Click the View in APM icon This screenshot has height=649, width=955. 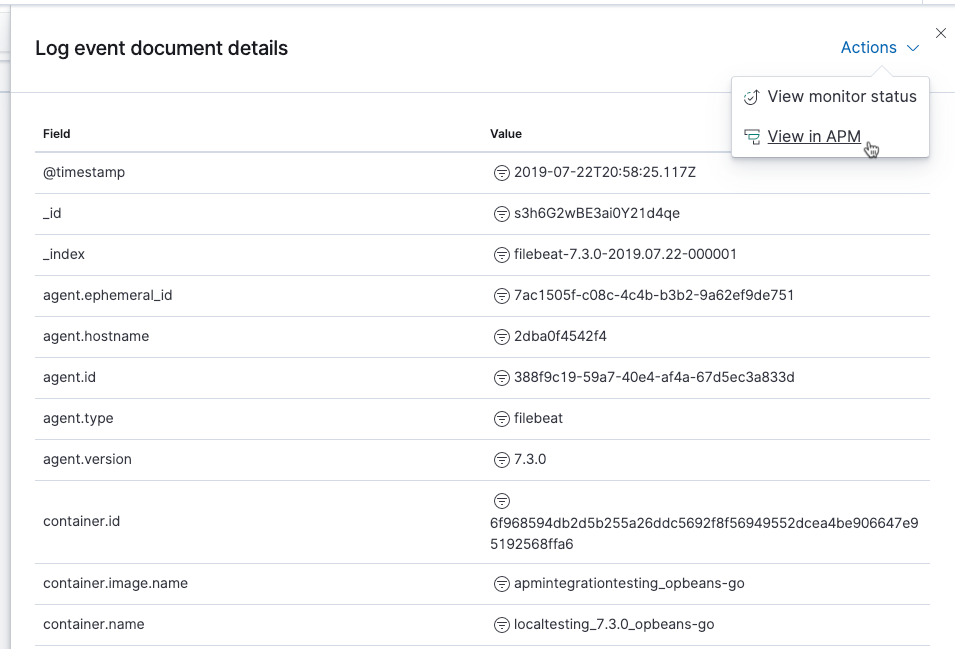click(752, 137)
